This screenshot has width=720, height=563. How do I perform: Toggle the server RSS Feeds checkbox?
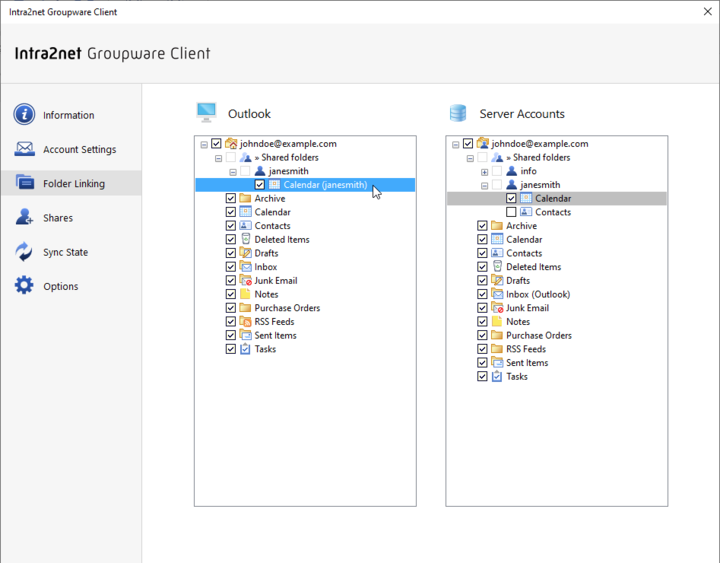(482, 349)
